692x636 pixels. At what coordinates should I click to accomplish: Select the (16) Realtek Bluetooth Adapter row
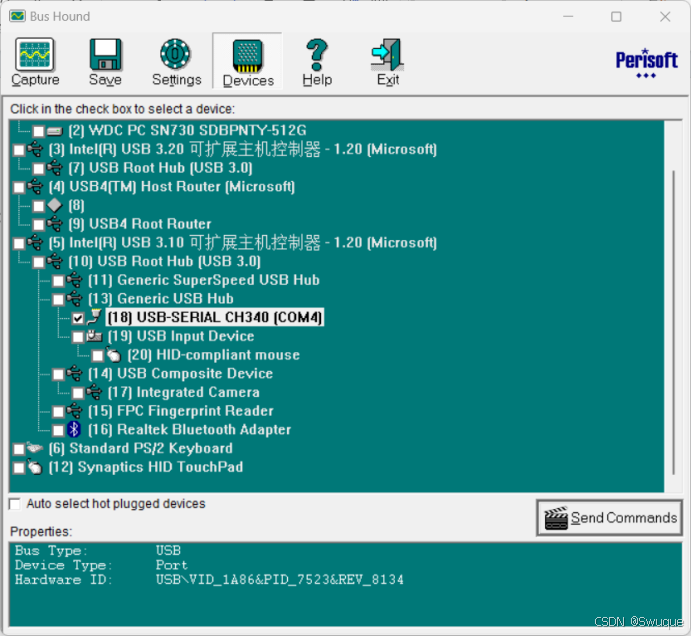(x=189, y=429)
